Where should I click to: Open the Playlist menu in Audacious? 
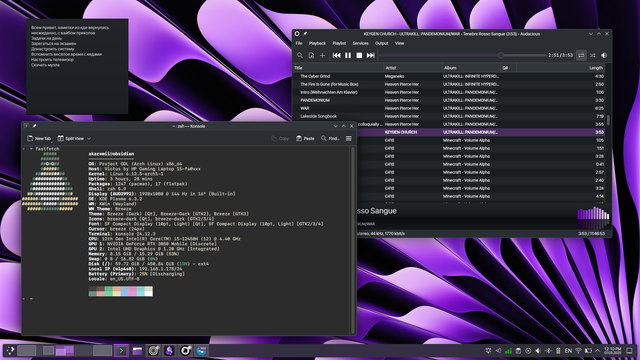coord(339,43)
